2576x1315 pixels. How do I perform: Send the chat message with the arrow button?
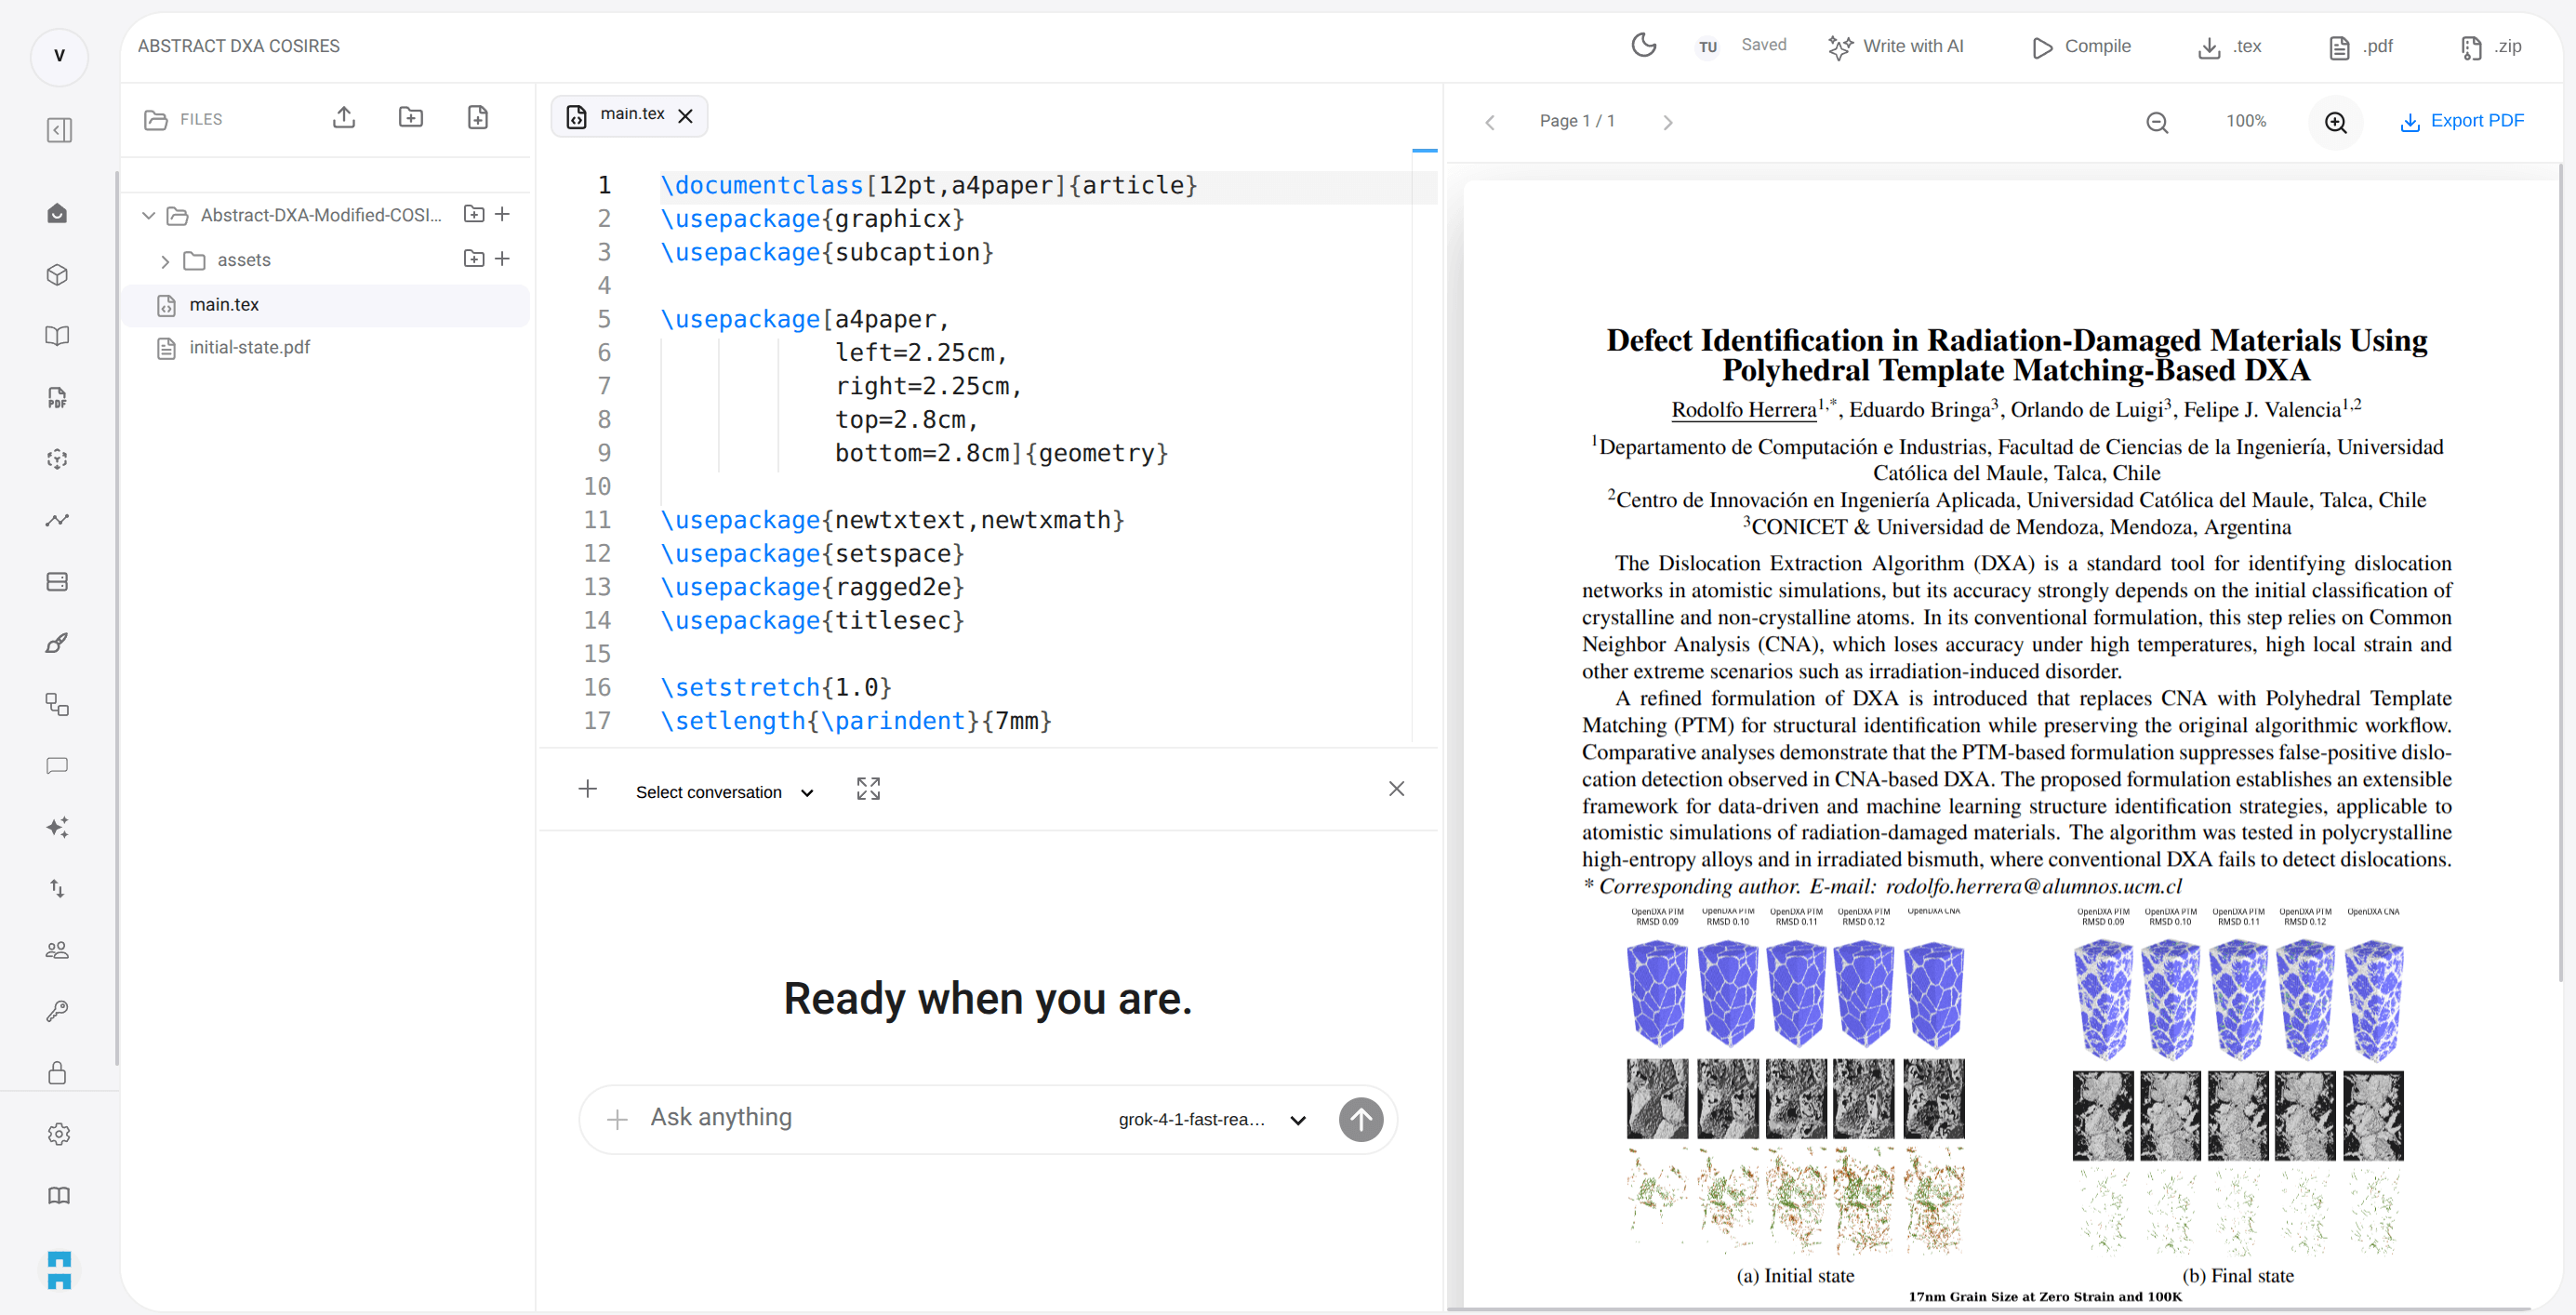pos(1360,1119)
